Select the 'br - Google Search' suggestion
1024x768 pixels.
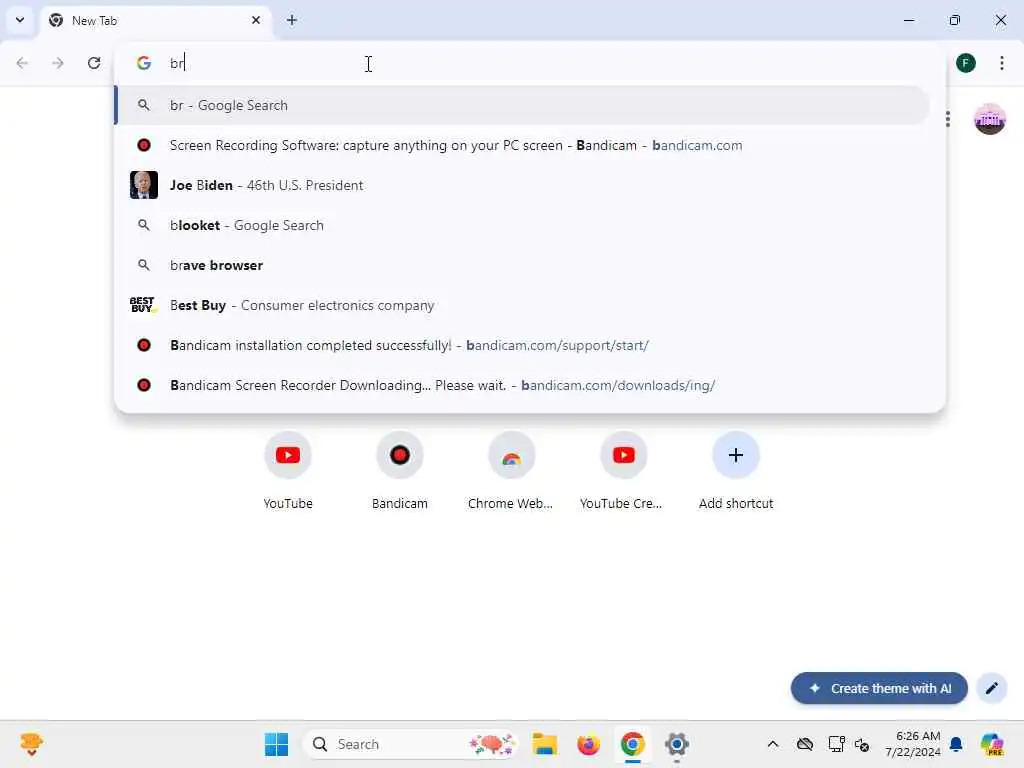(522, 105)
